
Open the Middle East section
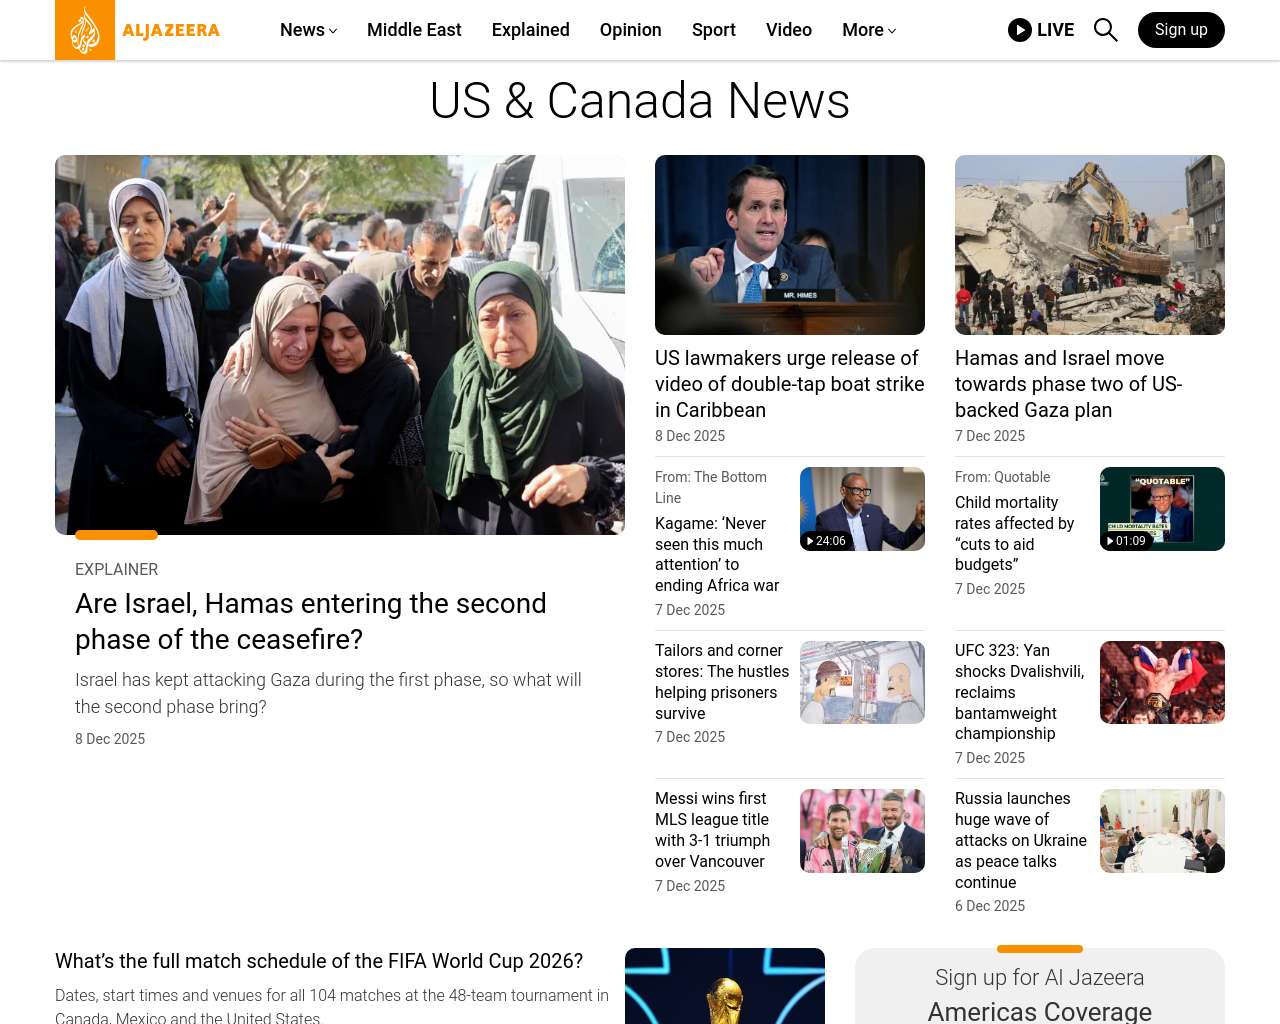click(414, 30)
